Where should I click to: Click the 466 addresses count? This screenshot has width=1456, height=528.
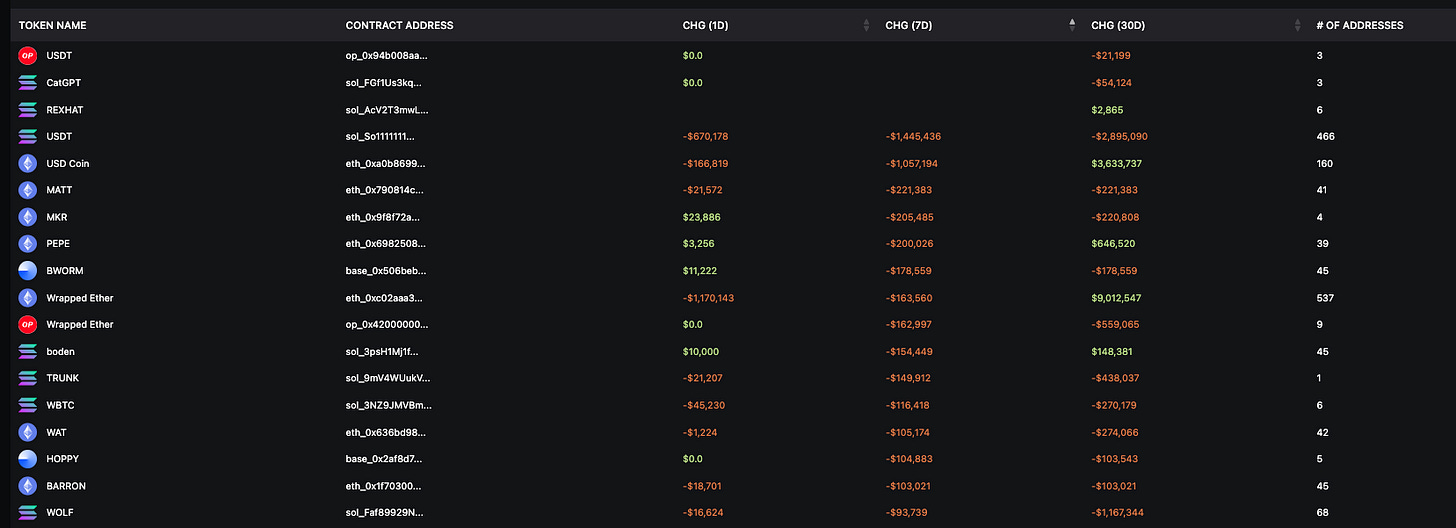(x=1326, y=137)
